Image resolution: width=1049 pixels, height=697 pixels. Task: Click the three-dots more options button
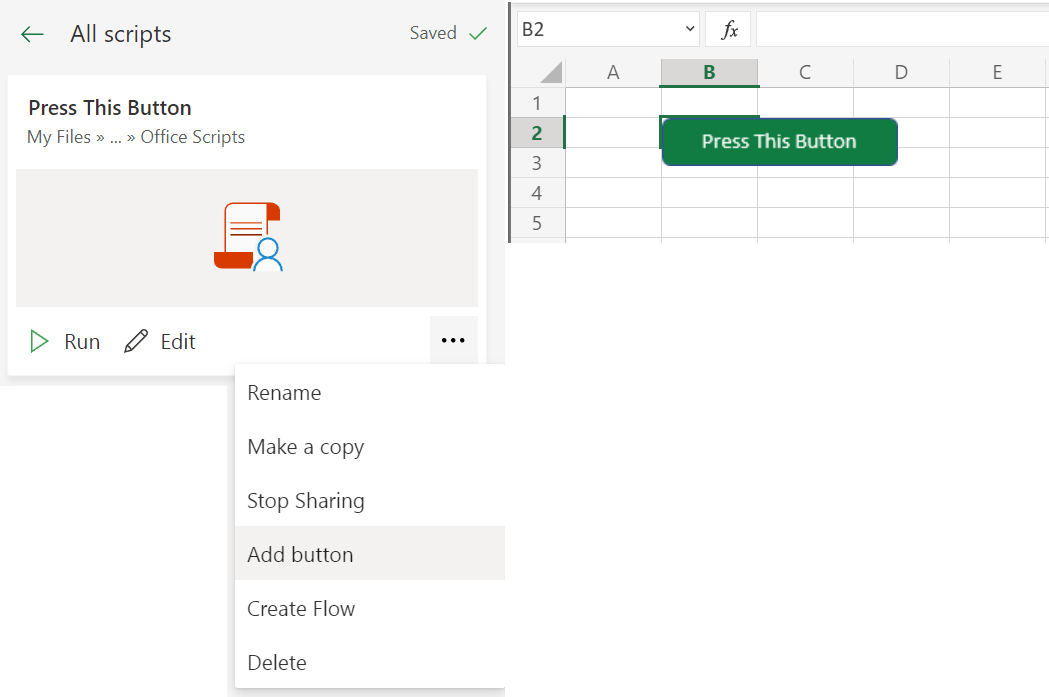(x=453, y=341)
